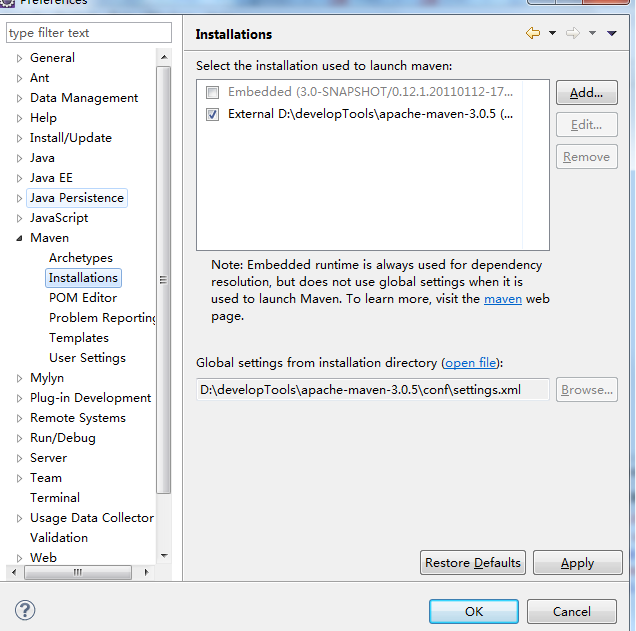The height and width of the screenshot is (631, 636).
Task: Cancel the Preferences dialog
Action: pos(572,612)
